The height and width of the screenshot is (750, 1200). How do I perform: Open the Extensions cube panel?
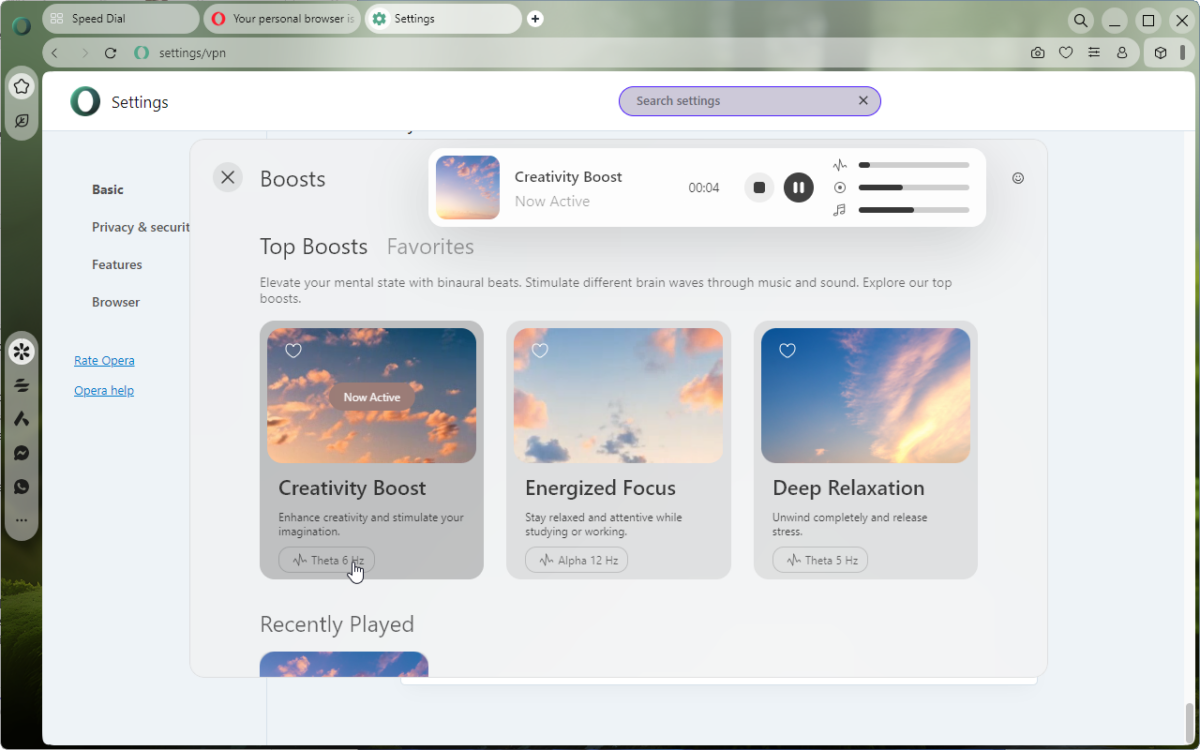(1160, 52)
